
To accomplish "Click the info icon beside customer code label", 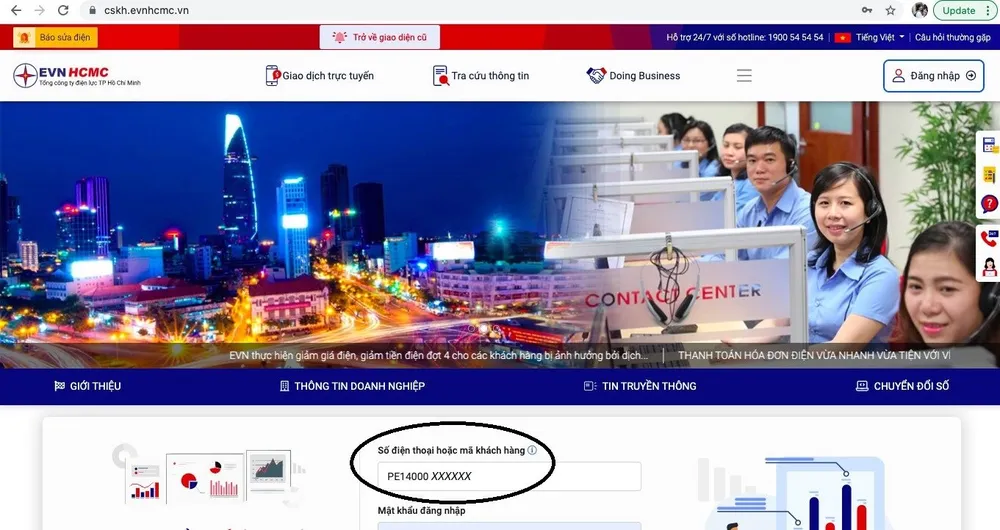I will [532, 451].
